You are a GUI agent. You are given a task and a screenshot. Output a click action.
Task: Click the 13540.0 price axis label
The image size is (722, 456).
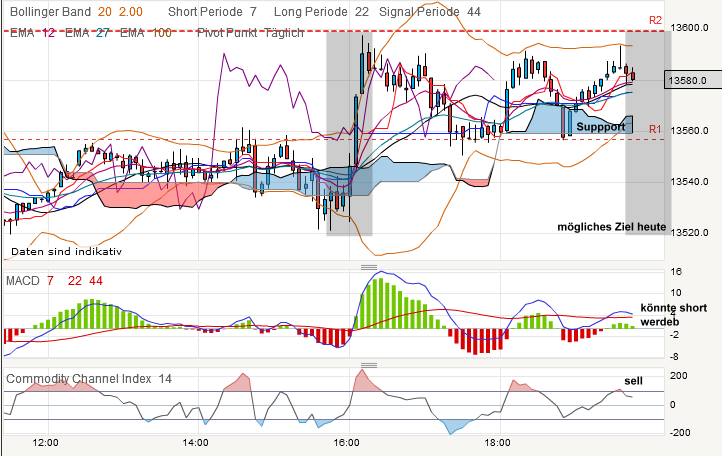(x=689, y=181)
